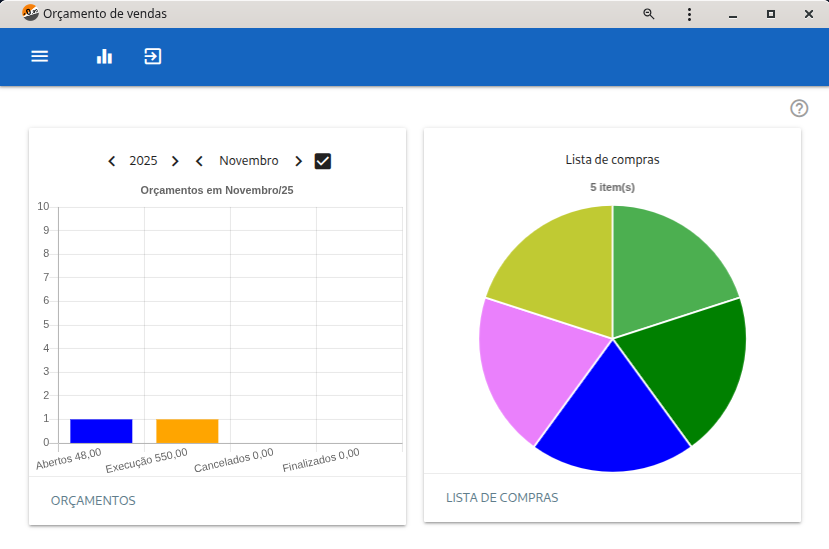Click the orange Execução bar
829x549 pixels.
click(187, 431)
